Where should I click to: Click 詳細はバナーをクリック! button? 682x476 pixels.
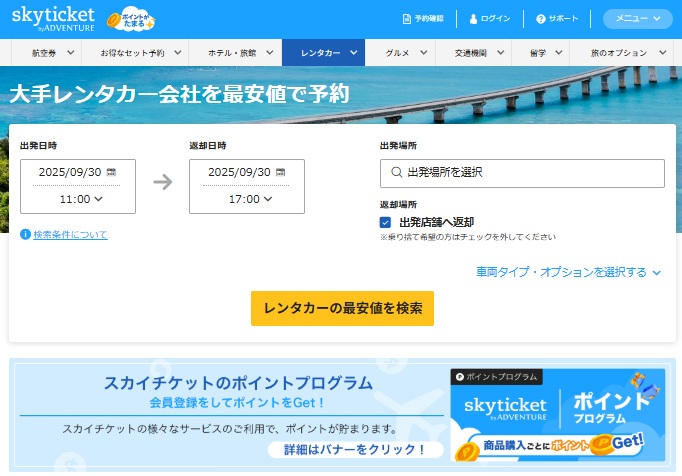click(355, 449)
